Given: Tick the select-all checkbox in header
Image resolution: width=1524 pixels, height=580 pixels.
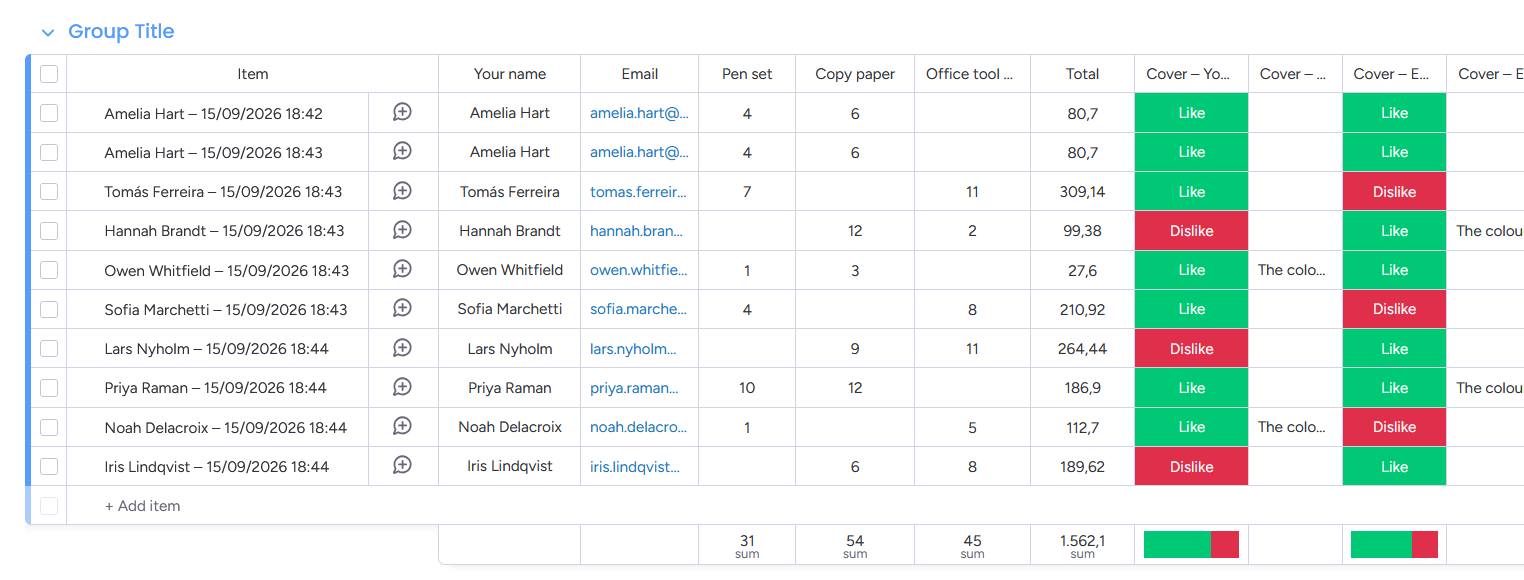Looking at the screenshot, I should (49, 74).
